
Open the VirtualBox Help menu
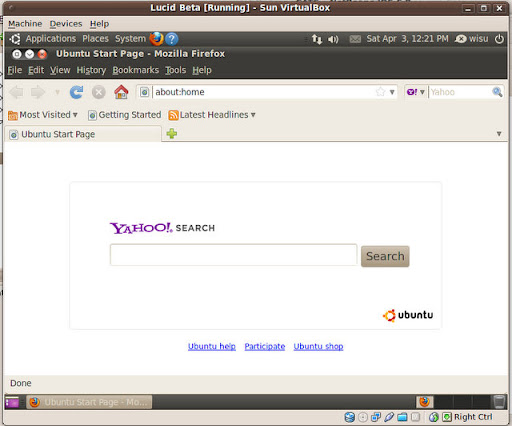(99, 24)
